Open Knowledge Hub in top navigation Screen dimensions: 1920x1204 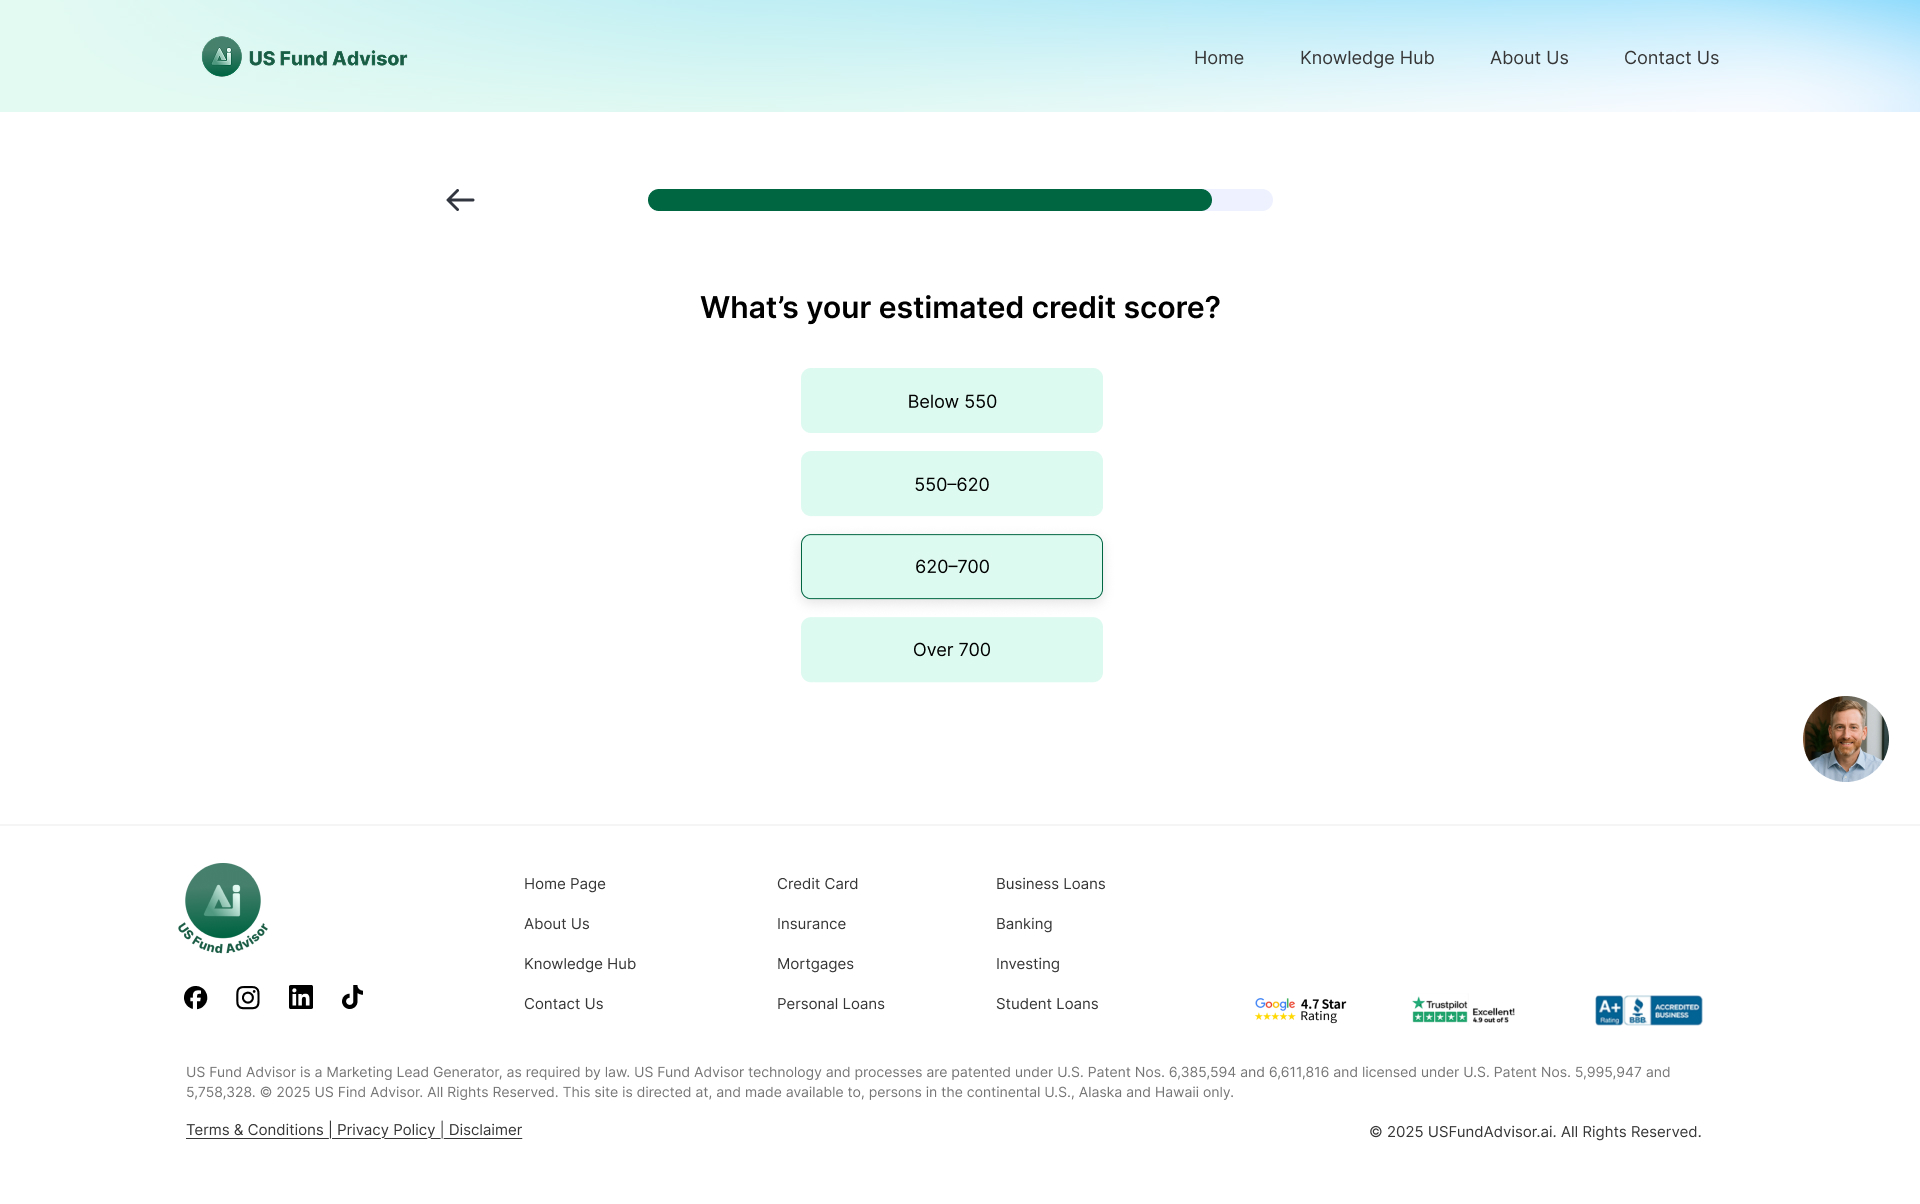(1367, 58)
